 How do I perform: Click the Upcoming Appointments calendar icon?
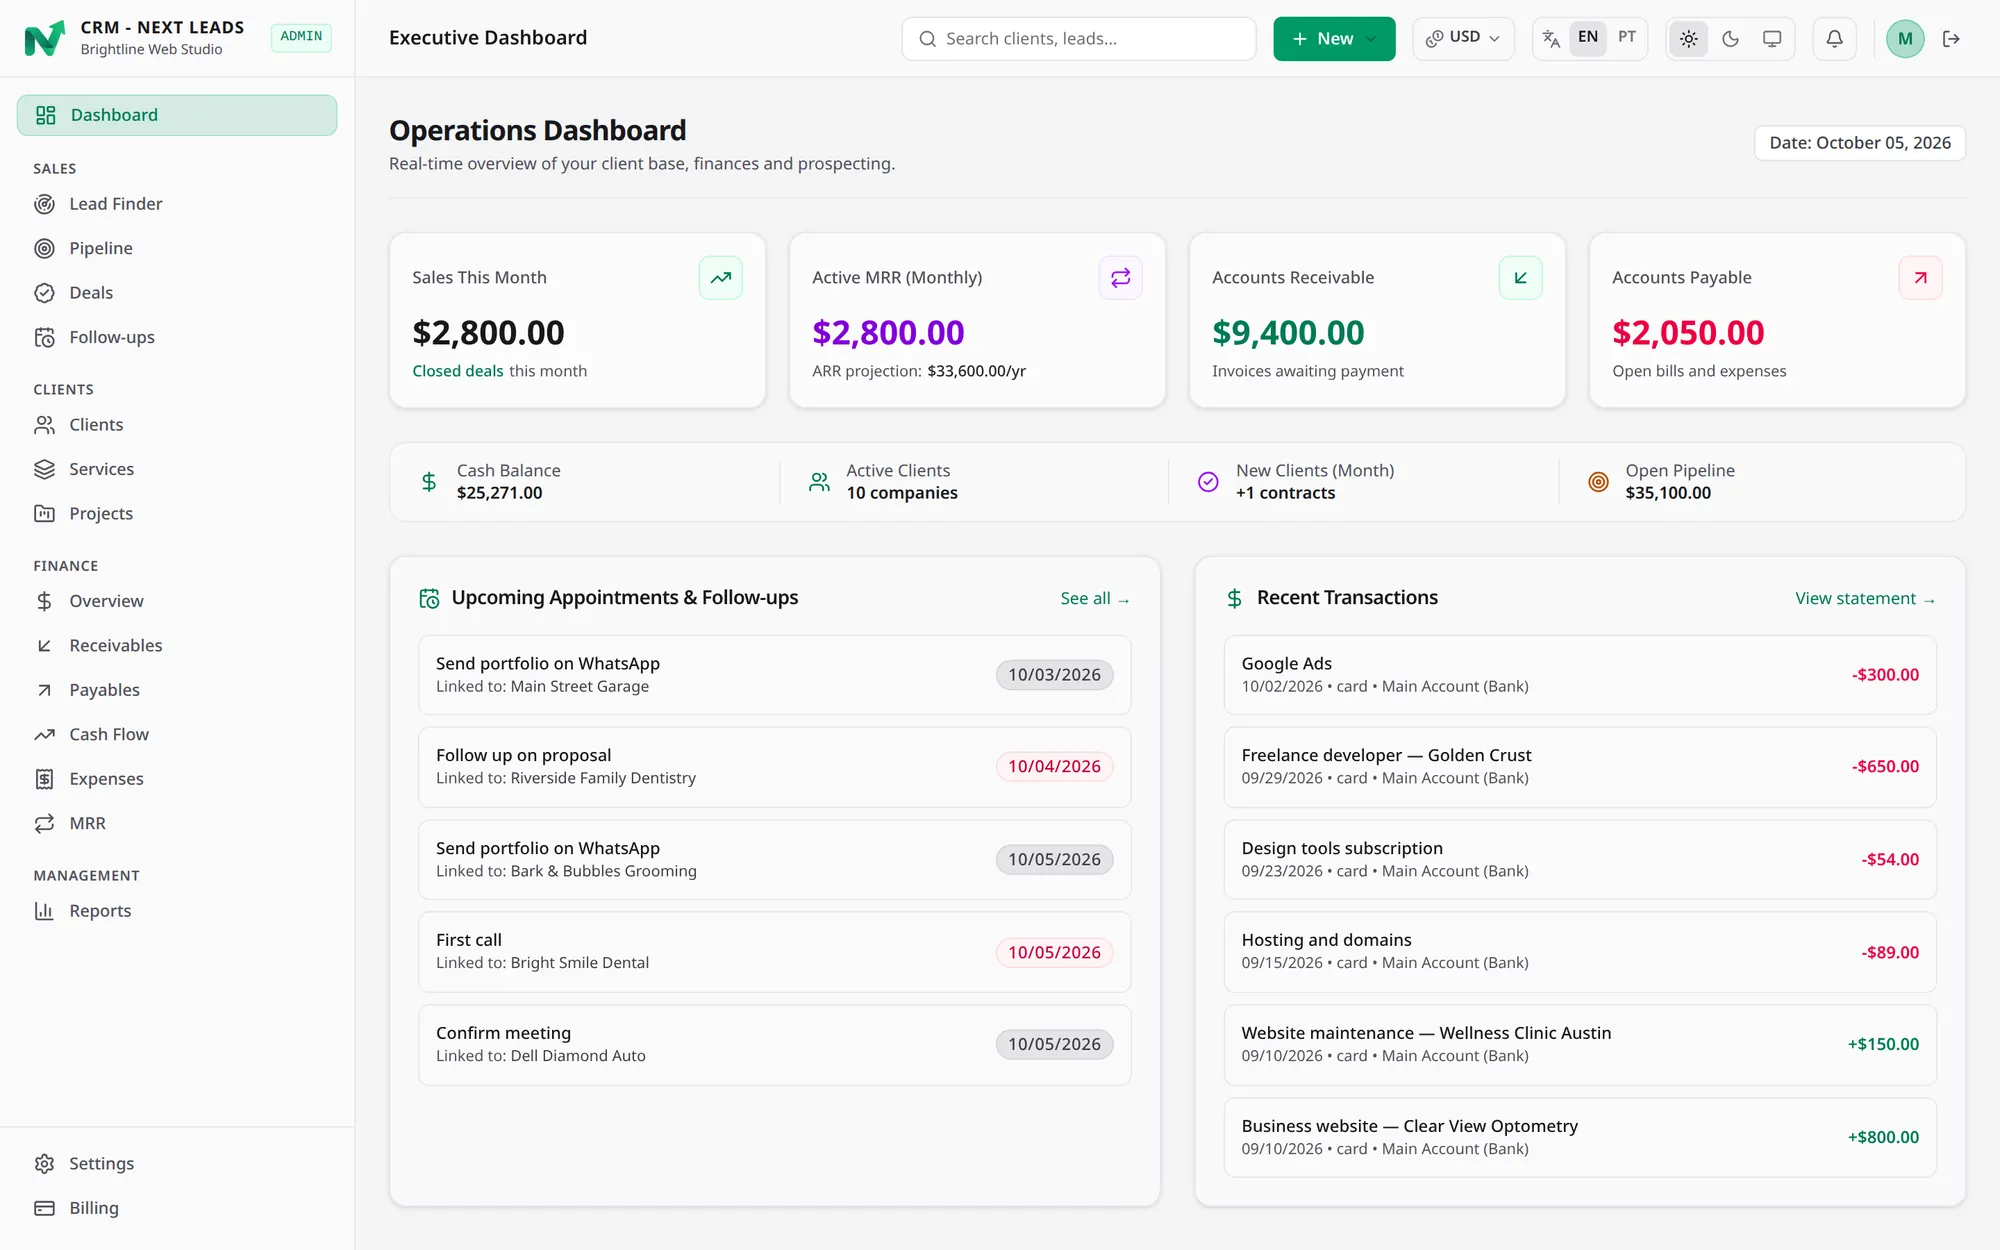(429, 598)
